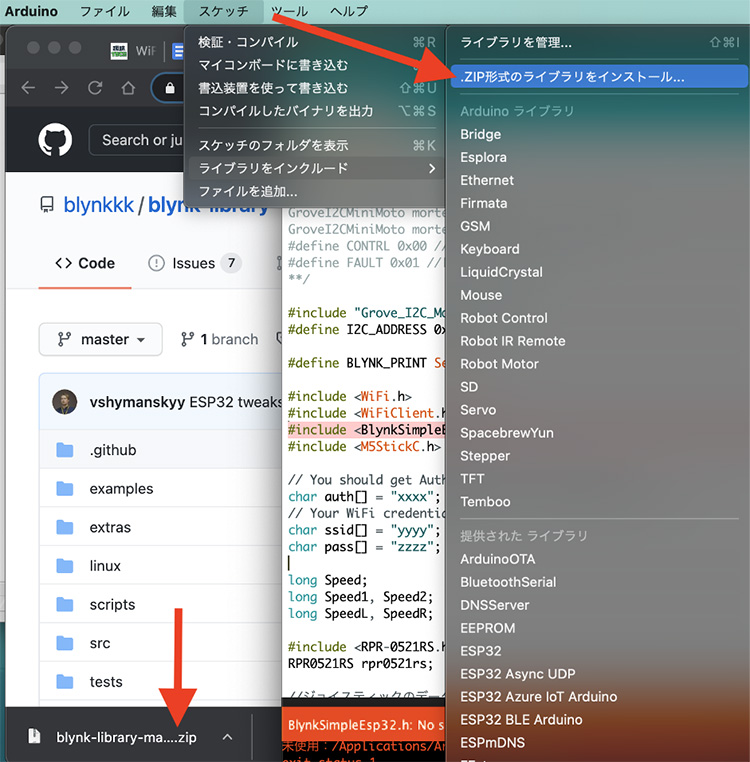Open the GitHub Code tab
The width and height of the screenshot is (750, 762).
point(85,263)
